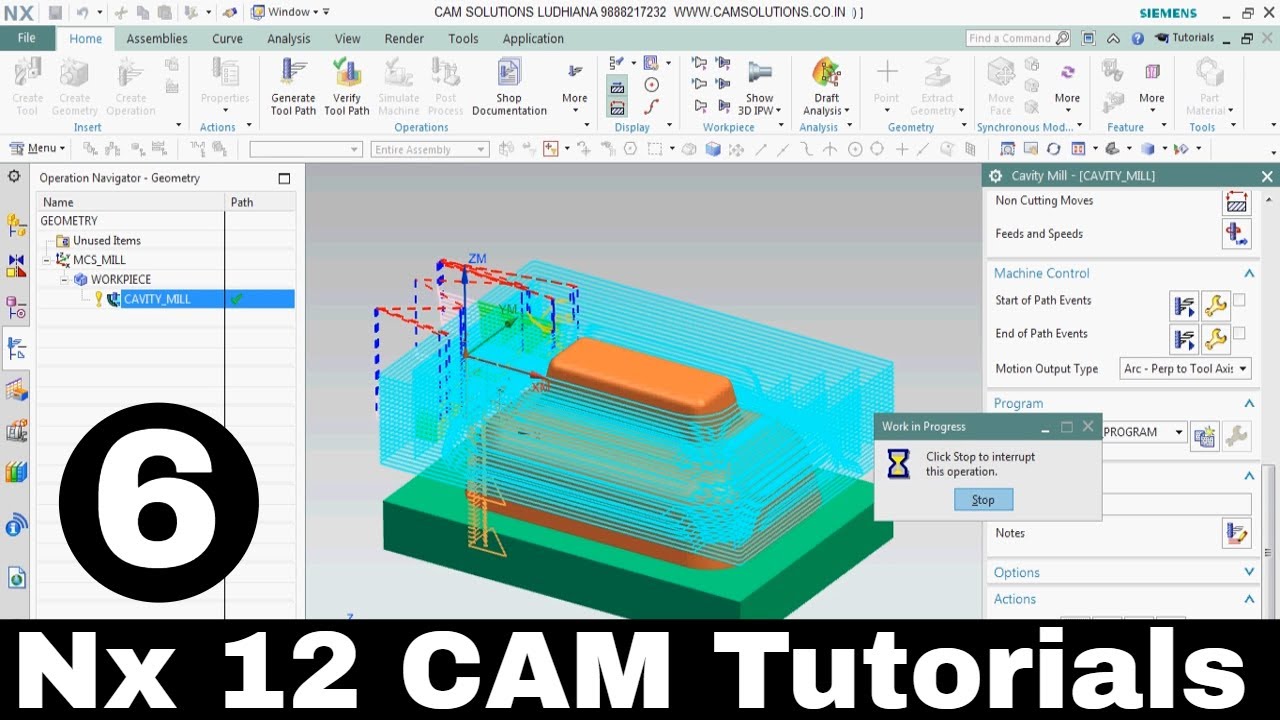Click More in Operations group

(x=575, y=88)
